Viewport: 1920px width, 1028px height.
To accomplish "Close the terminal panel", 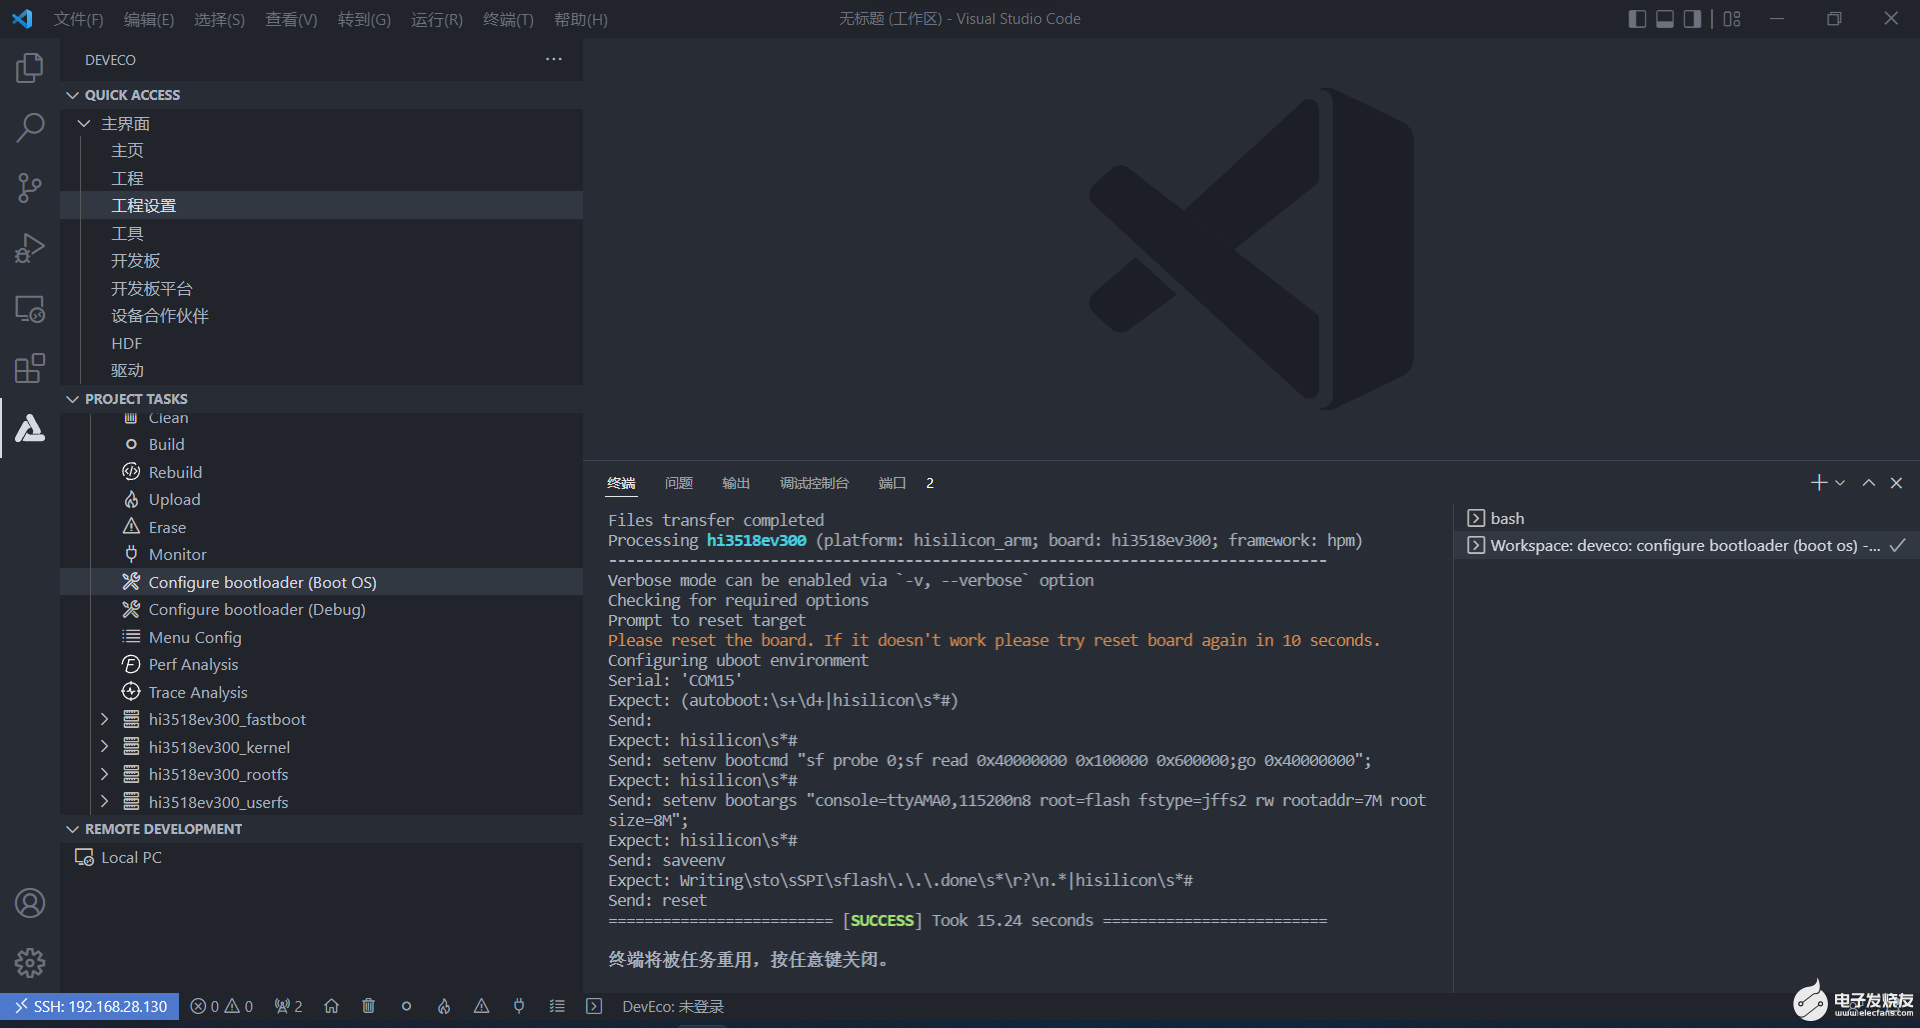I will click(1896, 483).
